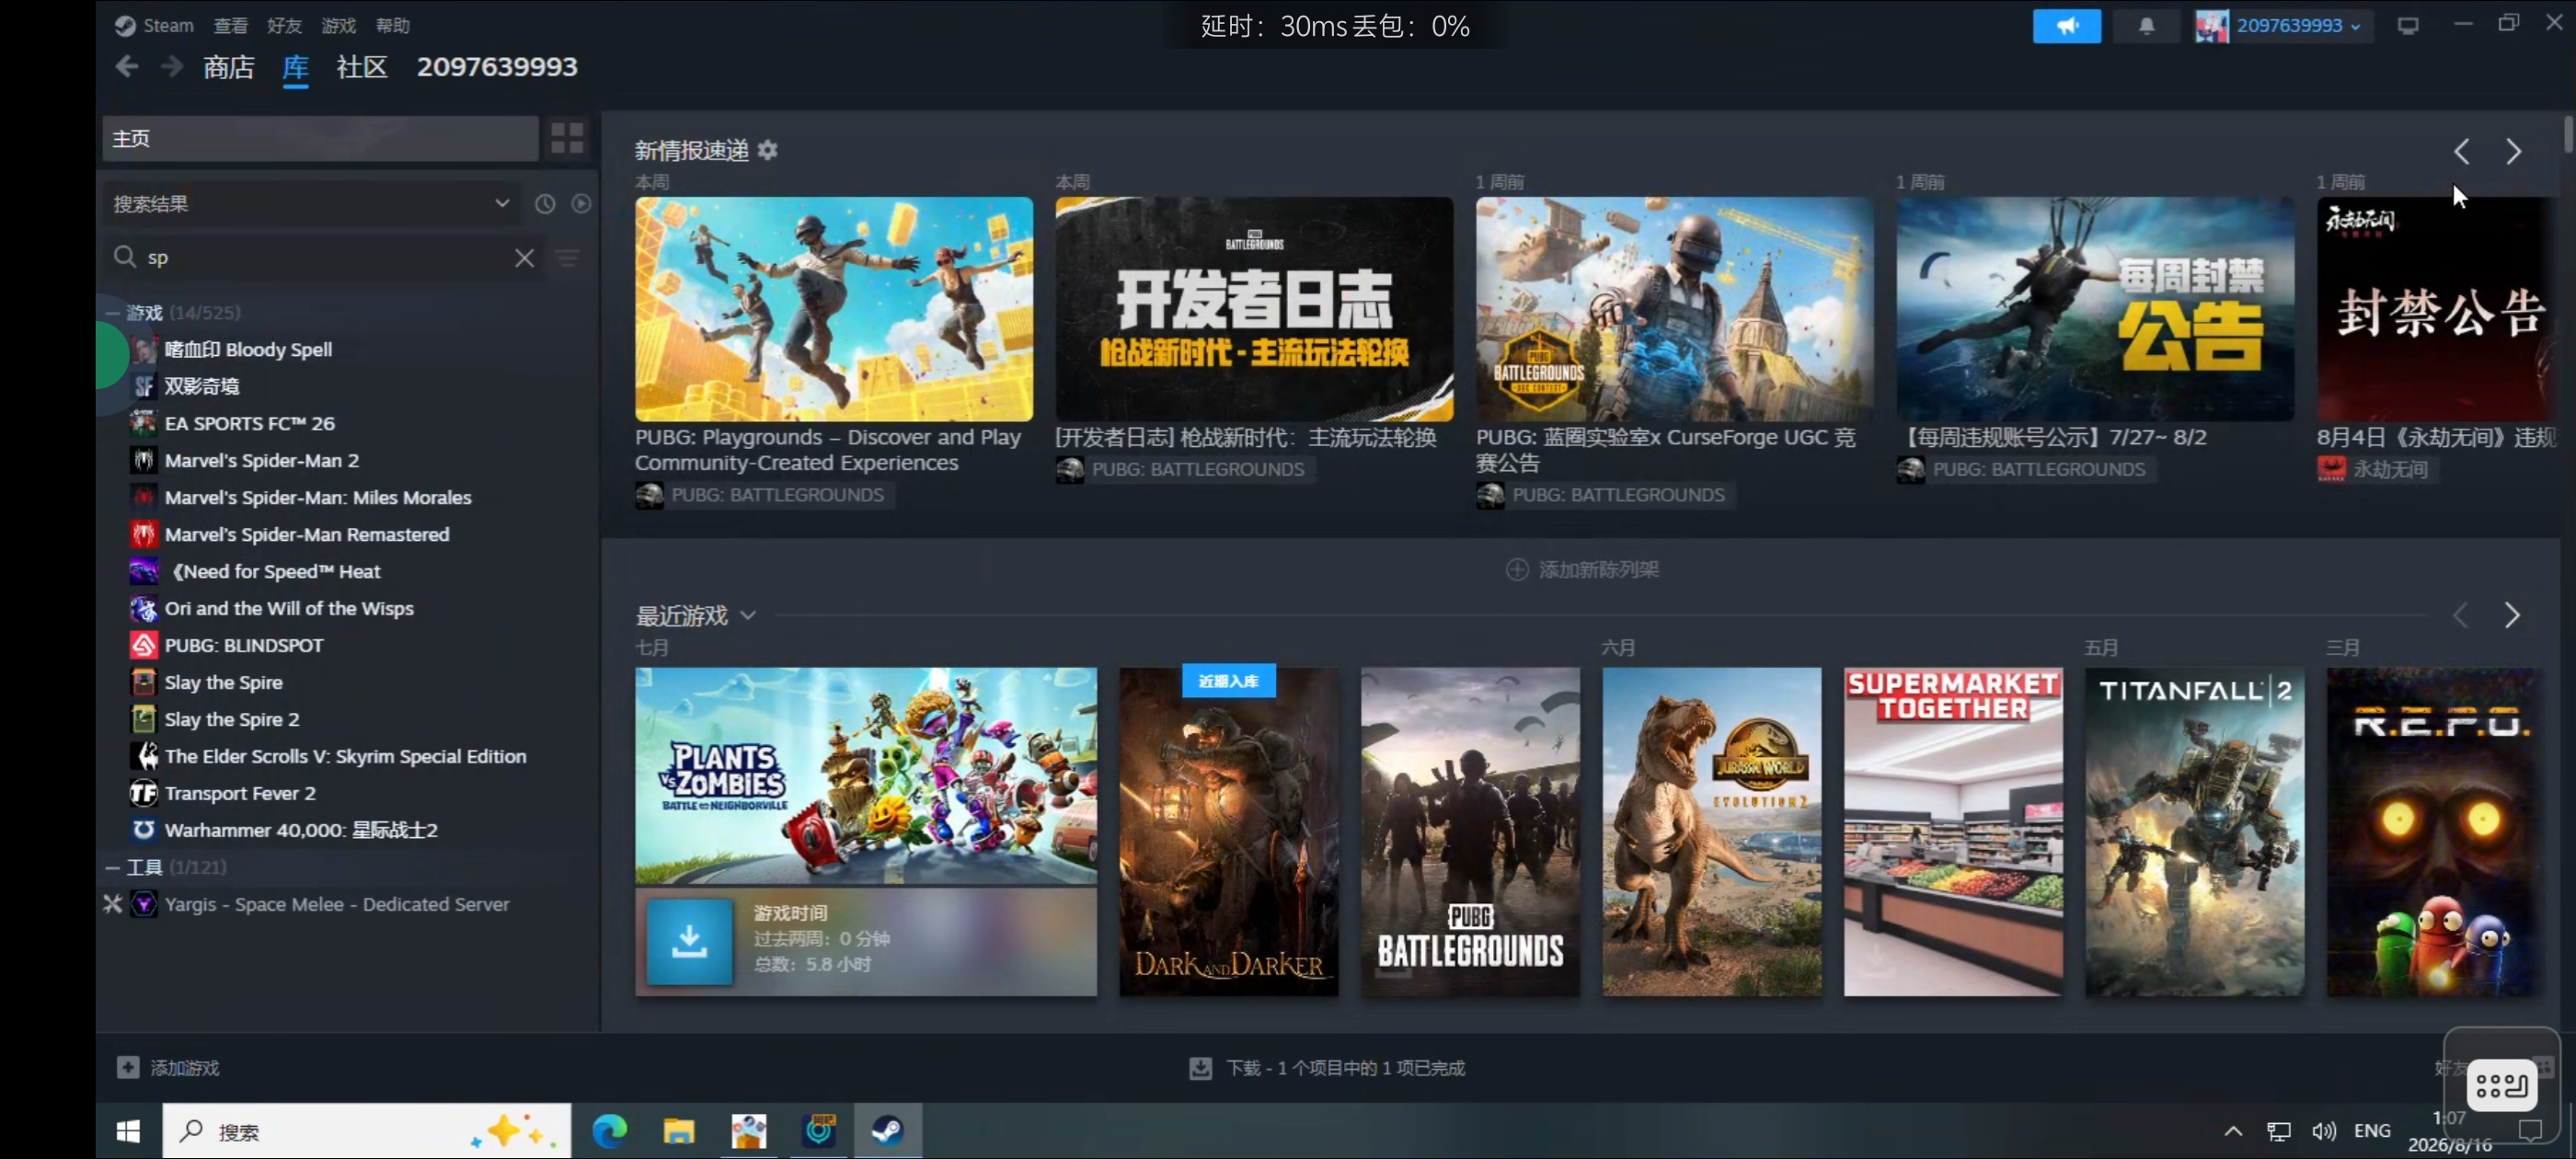Select EA SPORTS FC 26

(250, 424)
